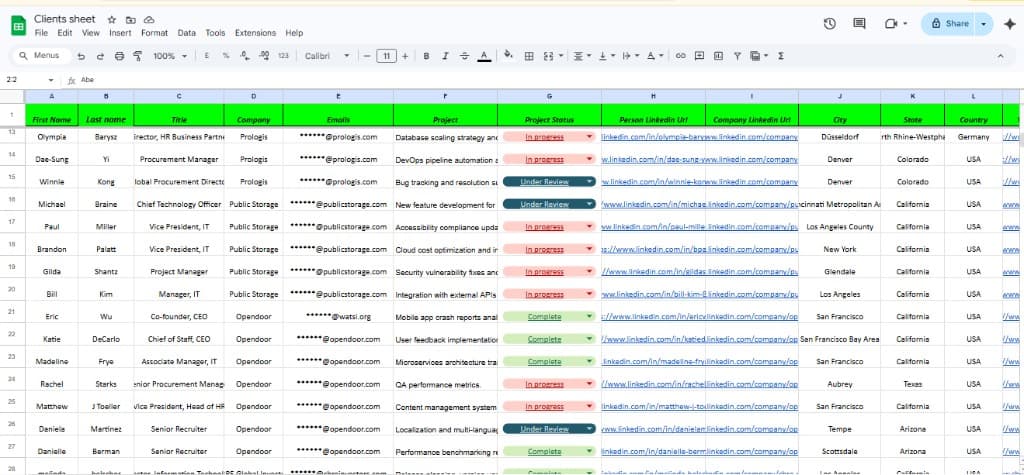Image resolution: width=1024 pixels, height=475 pixels.
Task: Open Complete status dropdown for Eric Wu
Action: [x=590, y=317]
